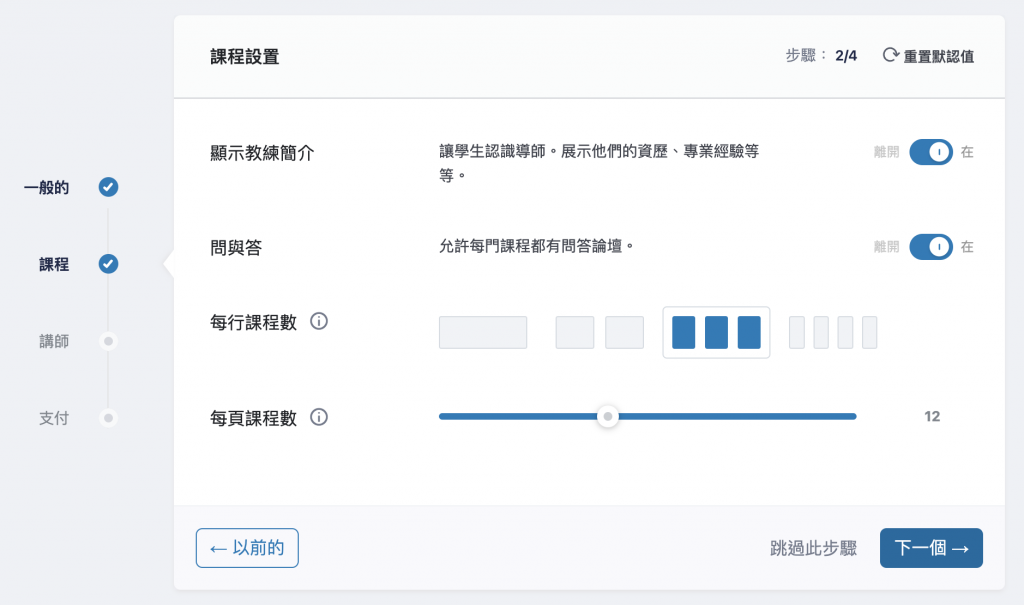Click the reset-to-default circular arrow icon
1024x605 pixels.
(x=890, y=55)
